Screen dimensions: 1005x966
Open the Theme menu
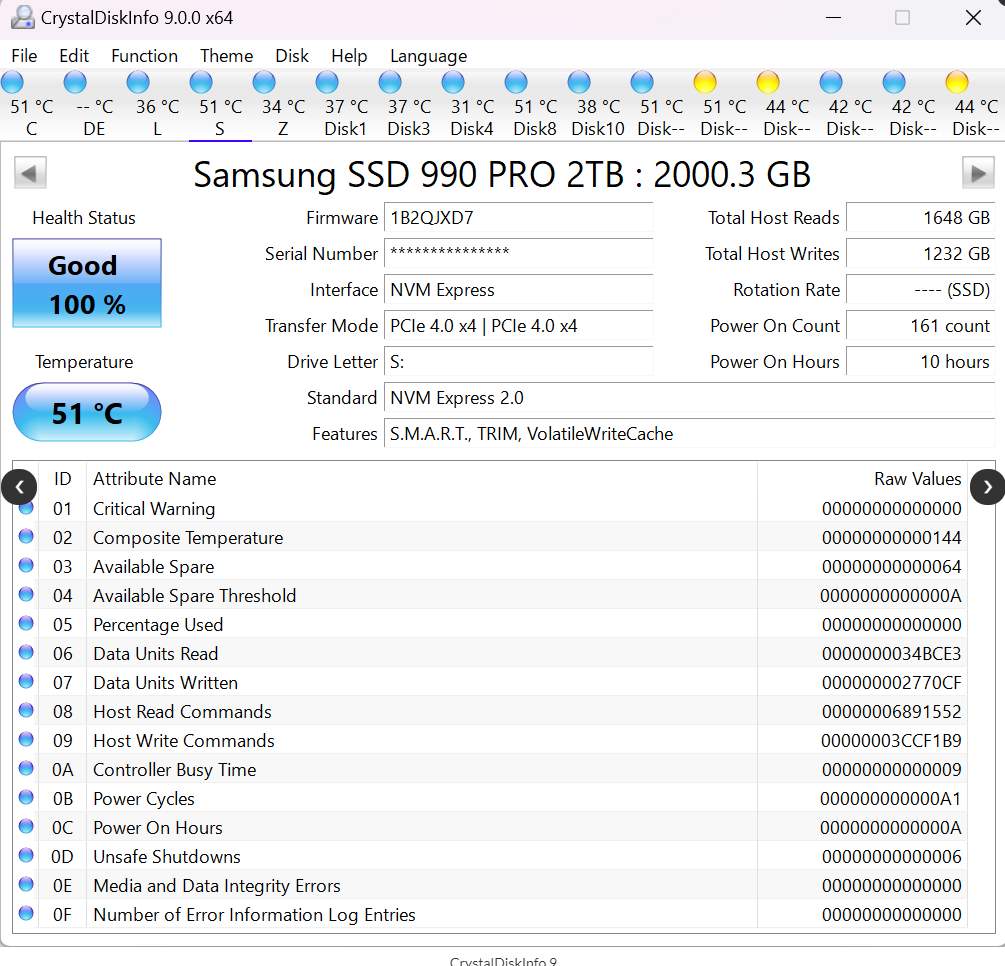[226, 56]
